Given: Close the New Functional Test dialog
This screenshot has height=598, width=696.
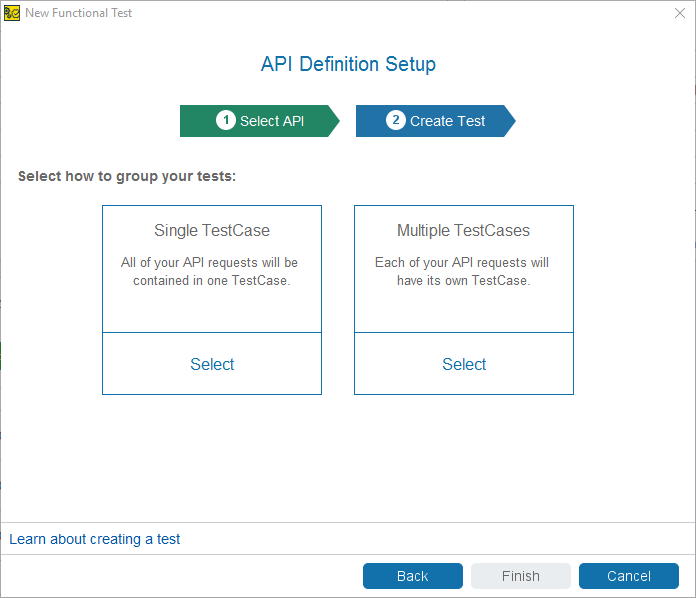Looking at the screenshot, I should 680,13.
